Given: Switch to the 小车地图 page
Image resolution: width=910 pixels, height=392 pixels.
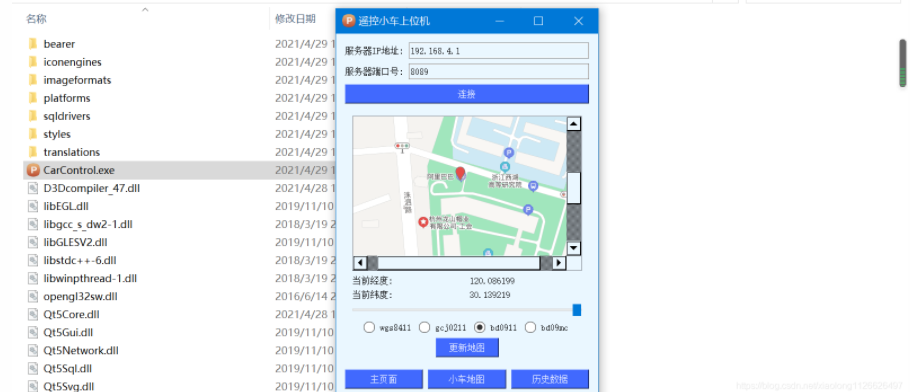Looking at the screenshot, I should 467,379.
